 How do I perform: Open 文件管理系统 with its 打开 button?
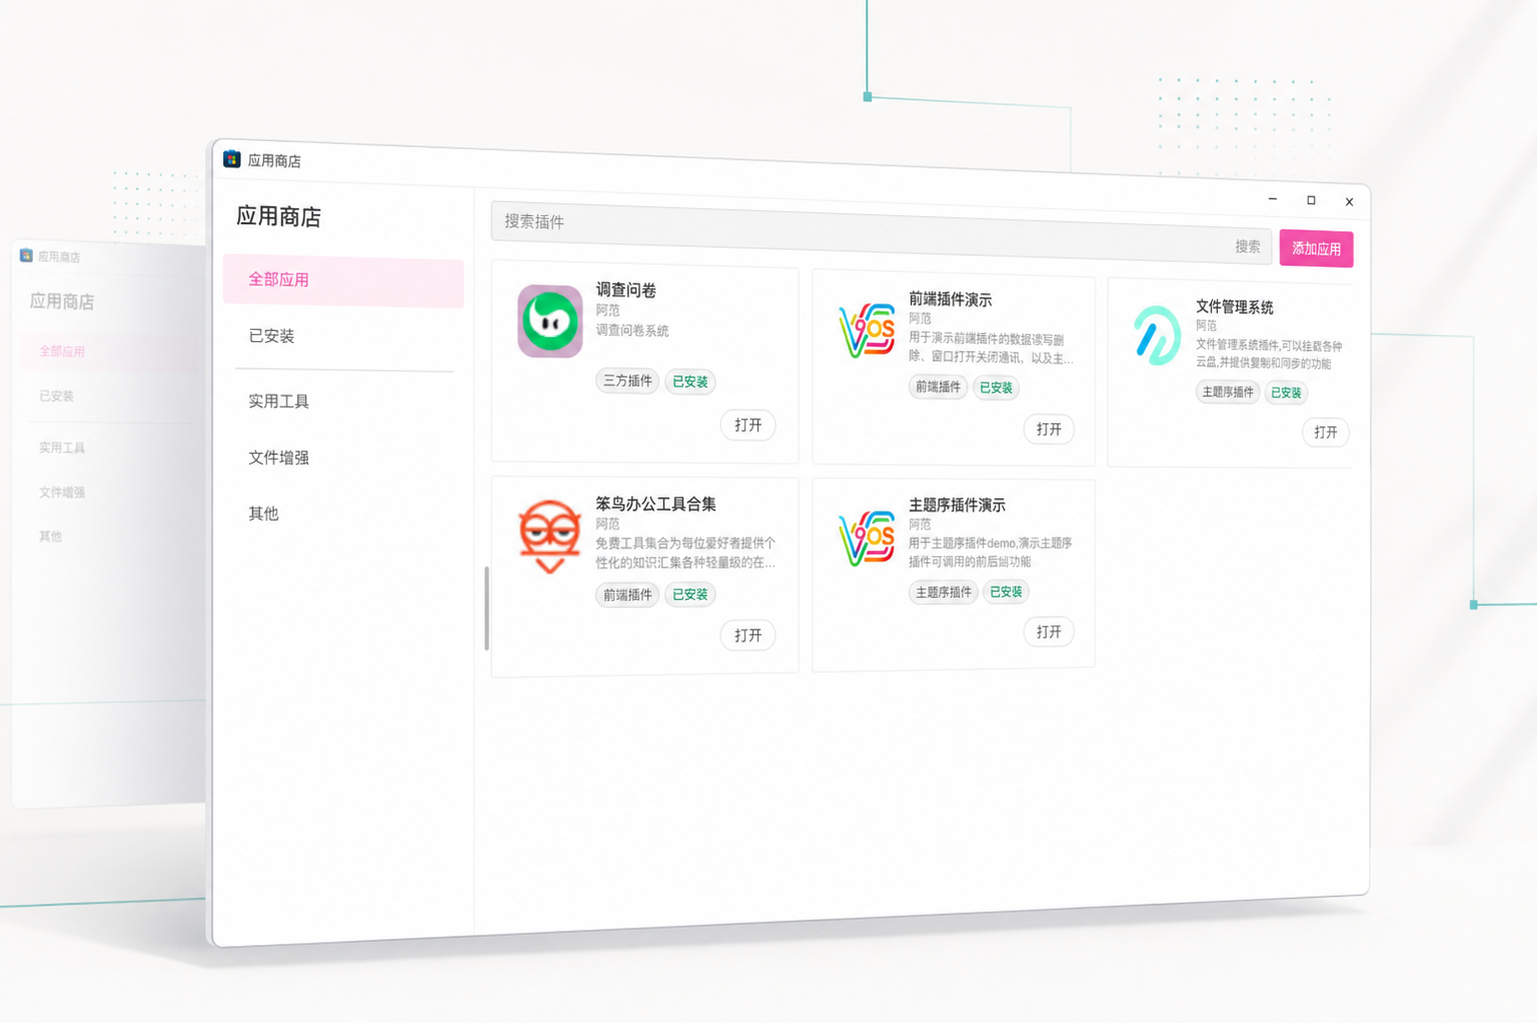(1326, 432)
